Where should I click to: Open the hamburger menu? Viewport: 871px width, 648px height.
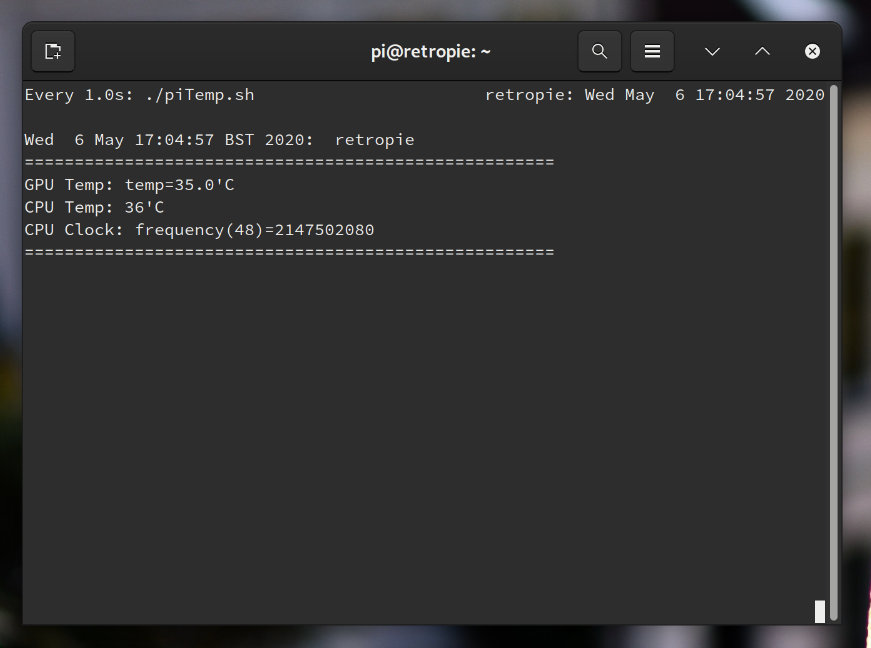tap(652, 52)
